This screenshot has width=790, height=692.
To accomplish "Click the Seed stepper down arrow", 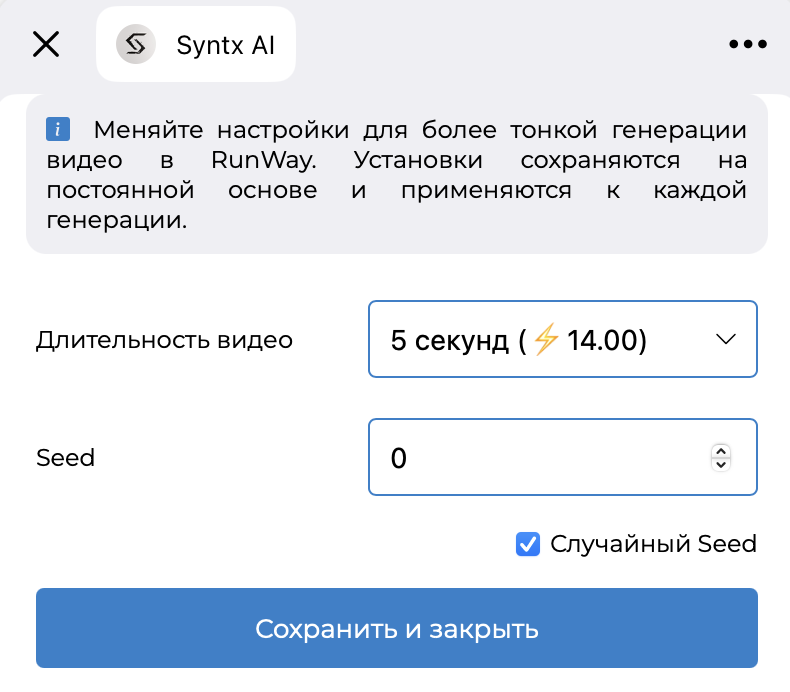I will coord(720,465).
